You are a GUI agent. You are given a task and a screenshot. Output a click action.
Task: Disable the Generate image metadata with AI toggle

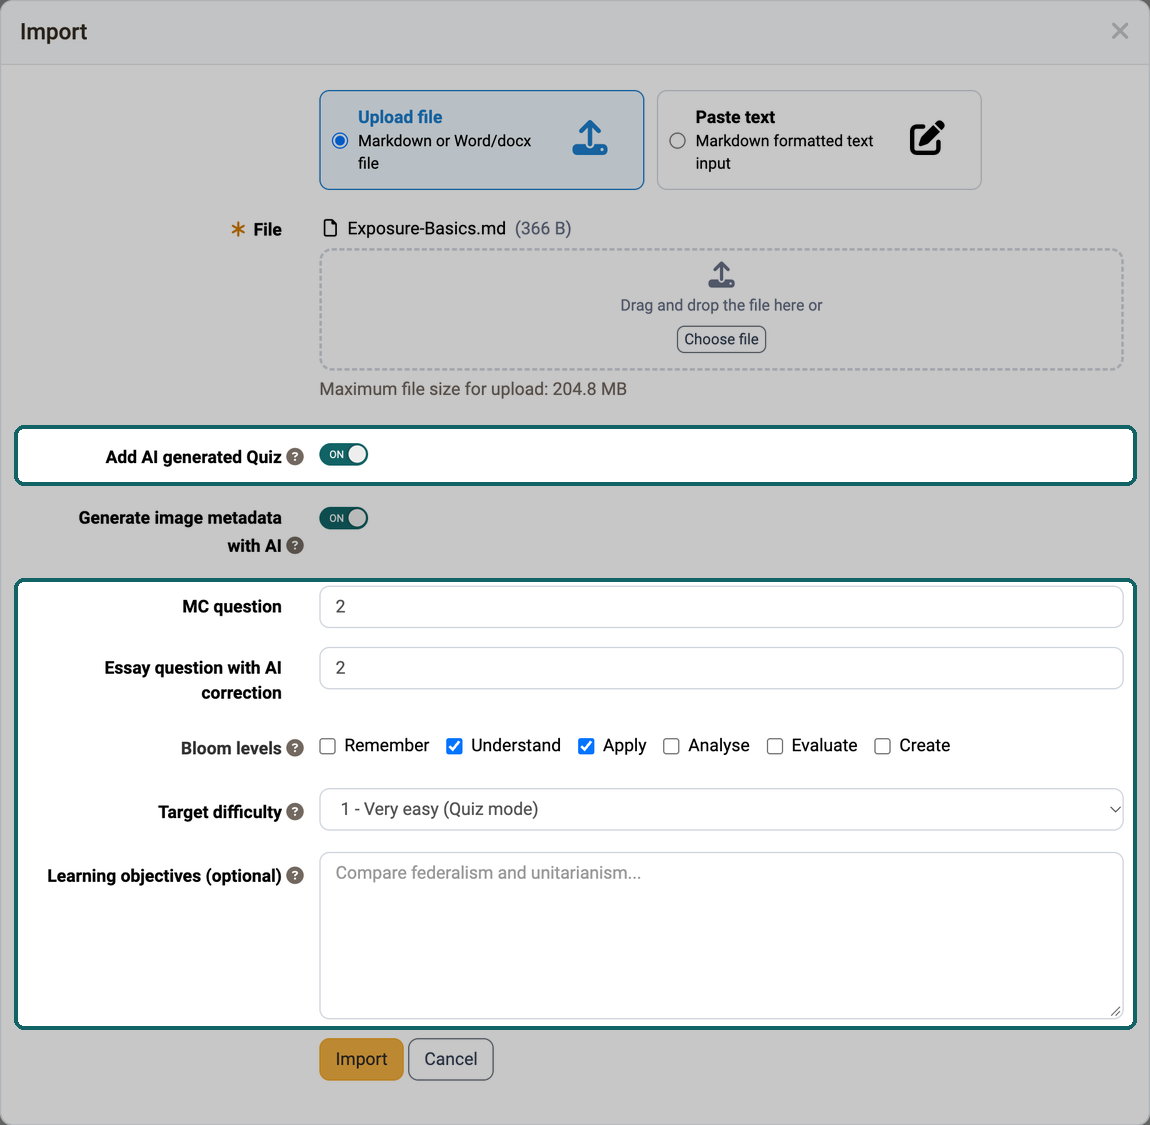click(343, 518)
